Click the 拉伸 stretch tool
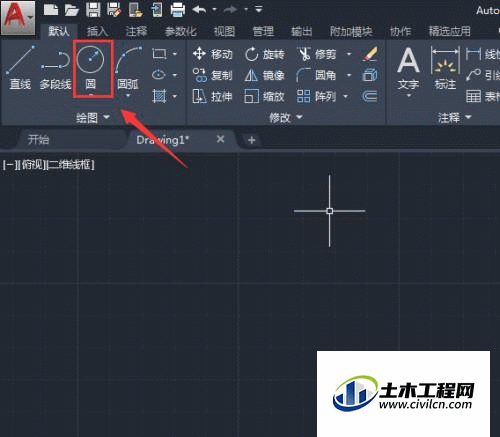500x437 pixels. click(213, 97)
